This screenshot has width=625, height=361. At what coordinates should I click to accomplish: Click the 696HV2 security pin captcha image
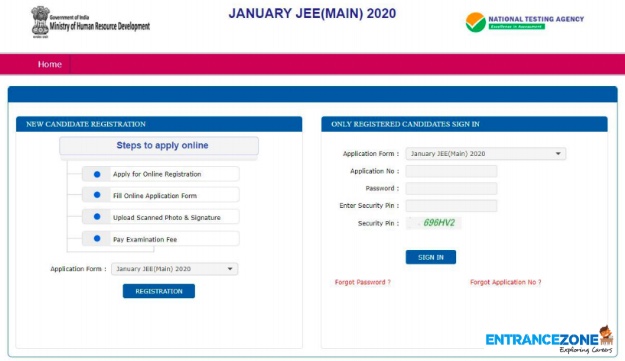434,223
